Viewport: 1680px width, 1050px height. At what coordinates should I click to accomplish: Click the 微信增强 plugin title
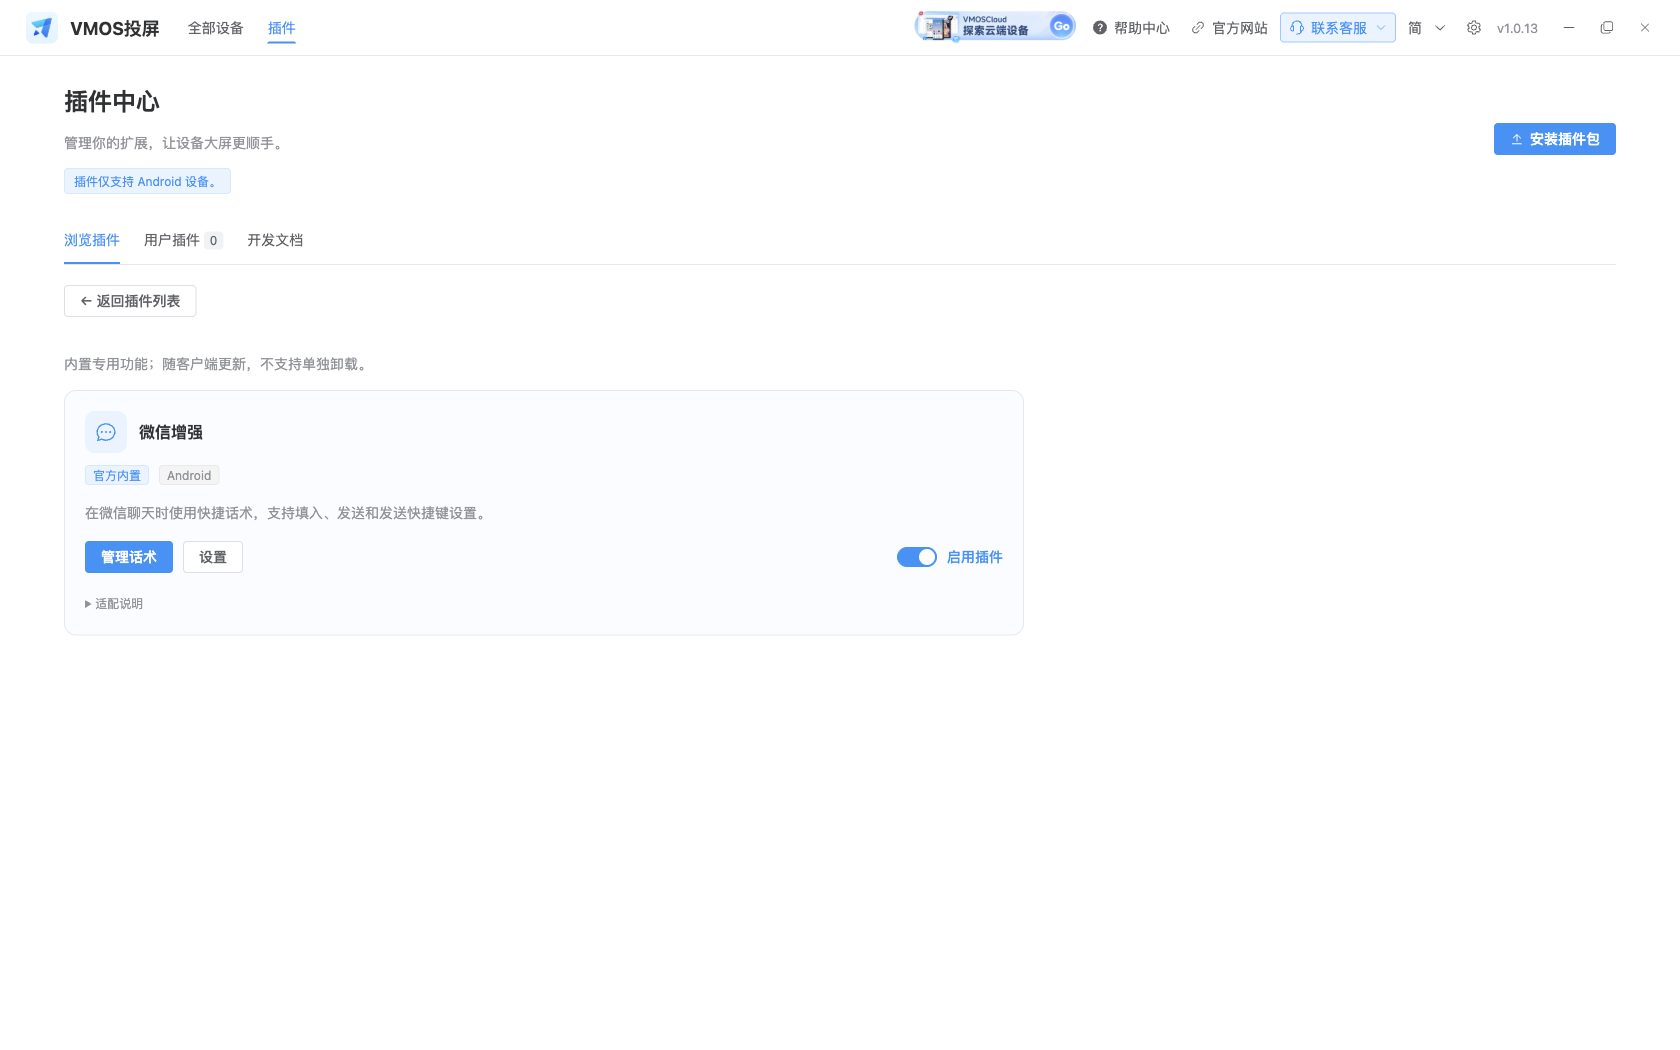click(171, 432)
